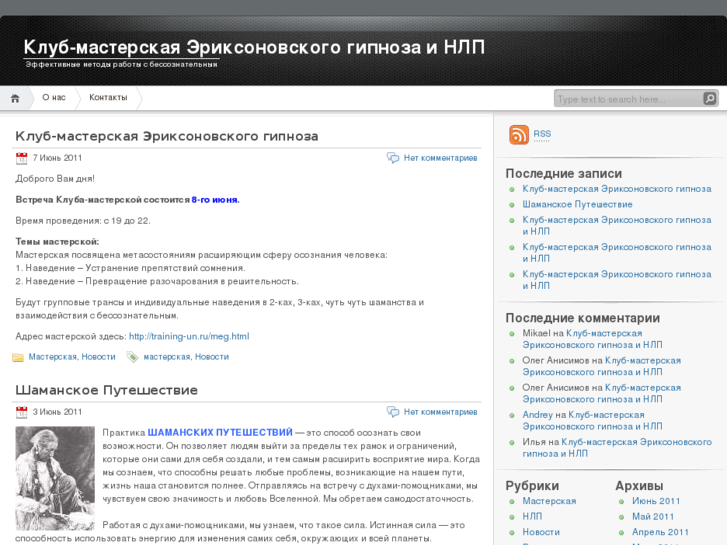This screenshot has height=545, width=727.
Task: Click the Последние комментарии heading
Action: pos(582,318)
